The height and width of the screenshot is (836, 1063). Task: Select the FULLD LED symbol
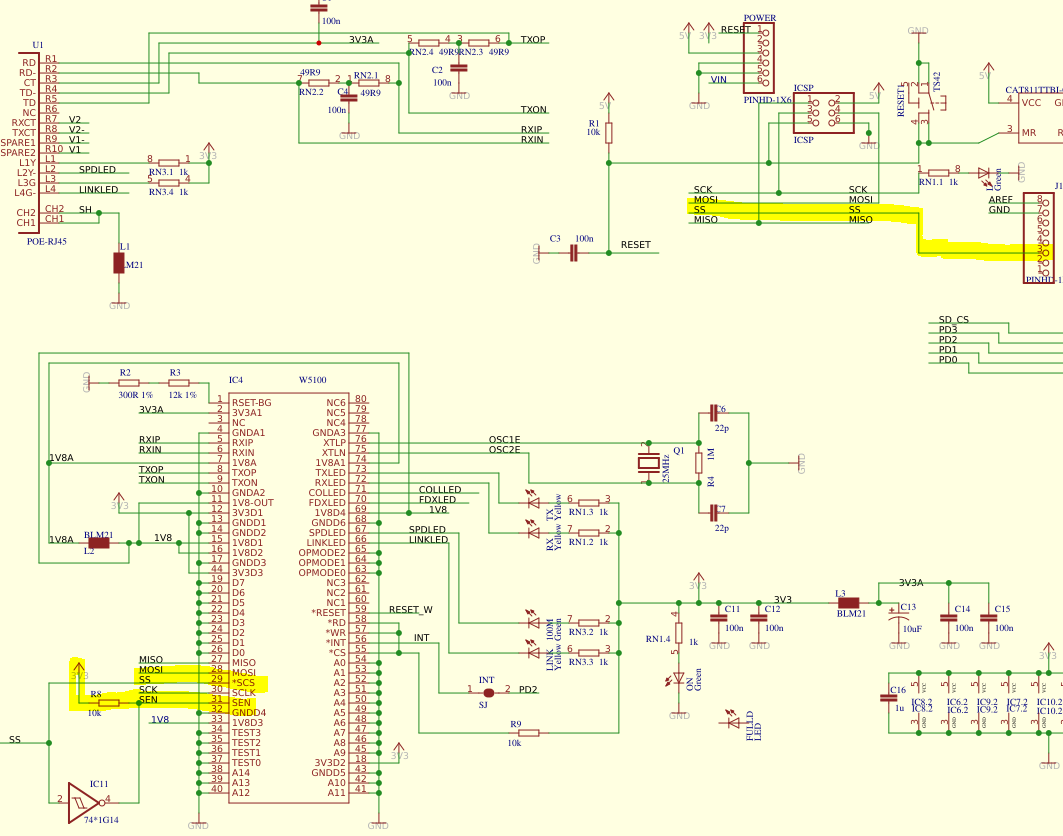732,721
